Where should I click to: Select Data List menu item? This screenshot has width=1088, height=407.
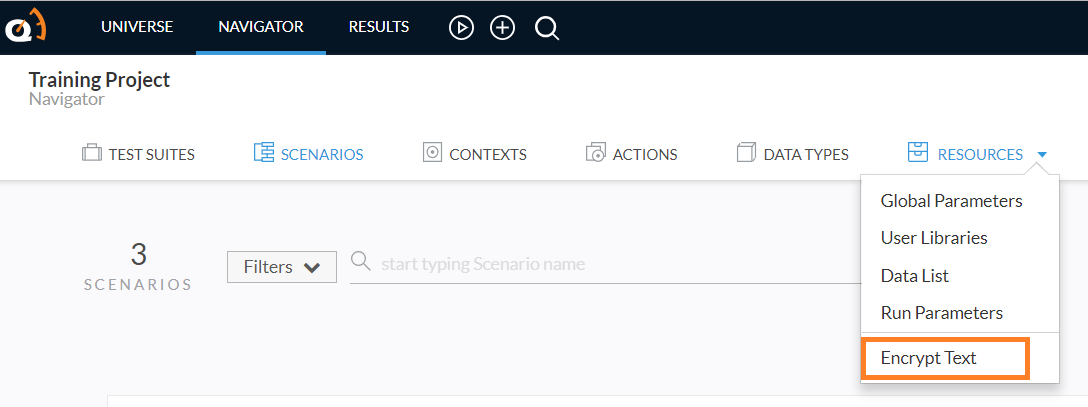(x=915, y=276)
